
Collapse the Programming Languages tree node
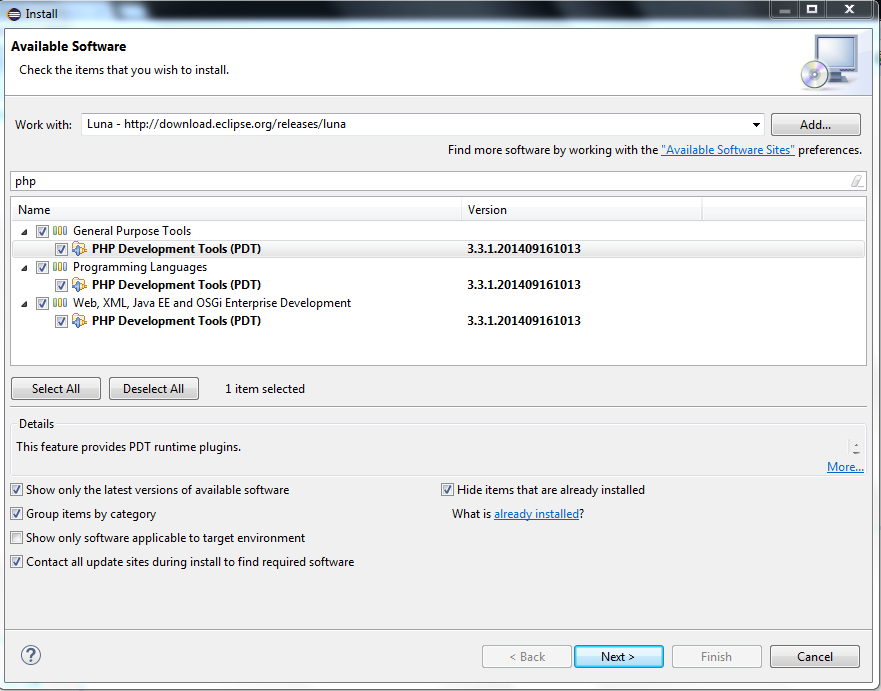coord(24,267)
